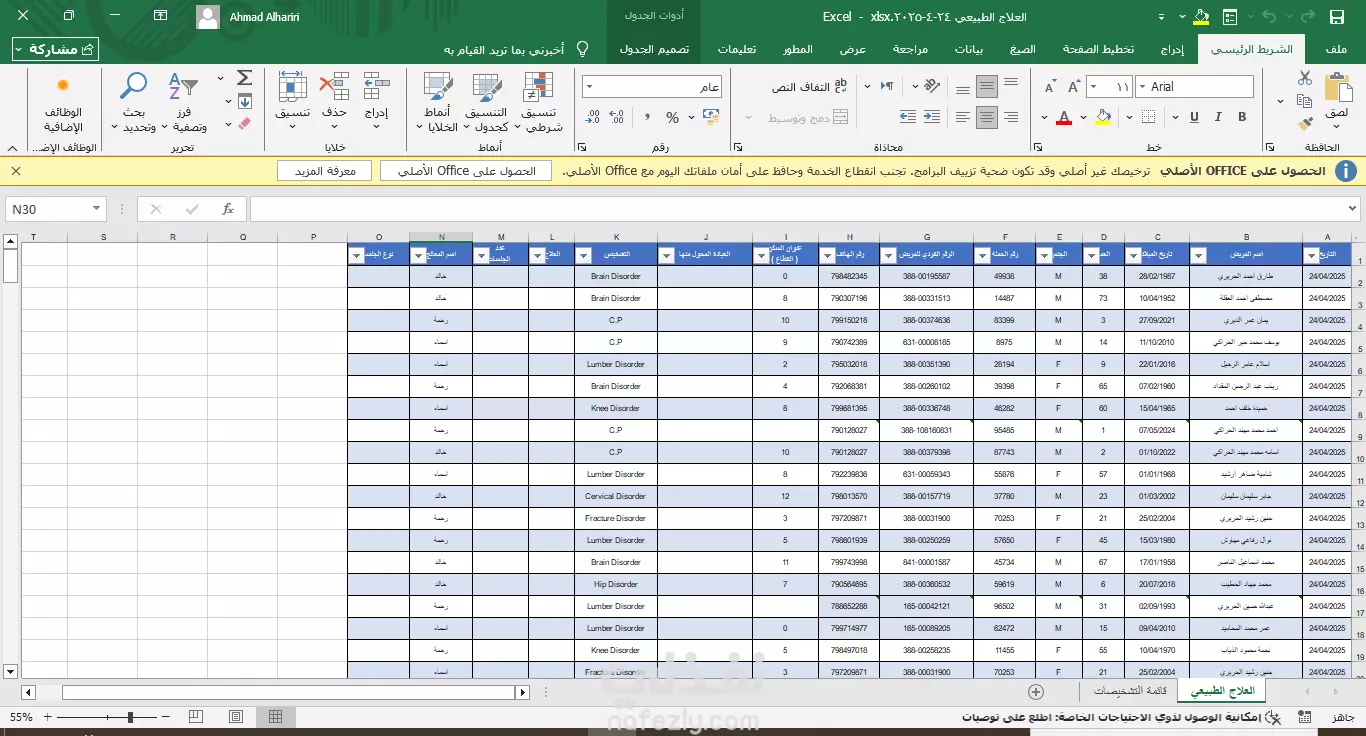1366x736 pixels.
Task: Open Conditional Formatting (تنسيق شرطي)
Action: pyautogui.click(x=540, y=103)
